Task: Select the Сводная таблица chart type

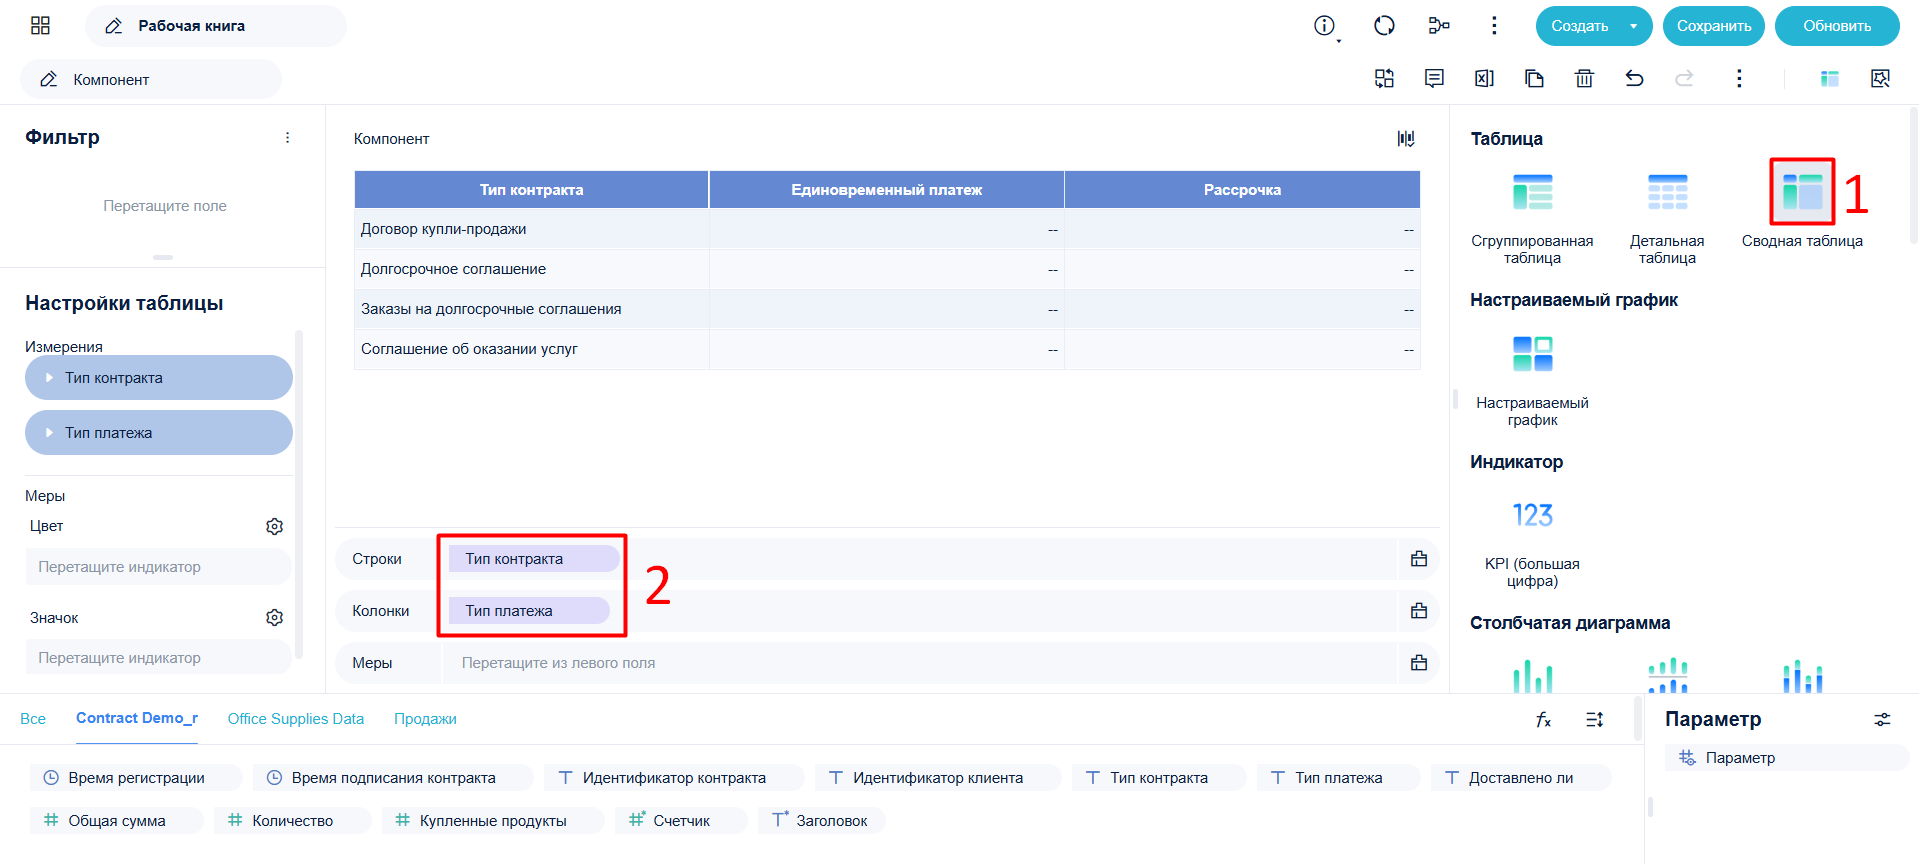Action: (1802, 191)
